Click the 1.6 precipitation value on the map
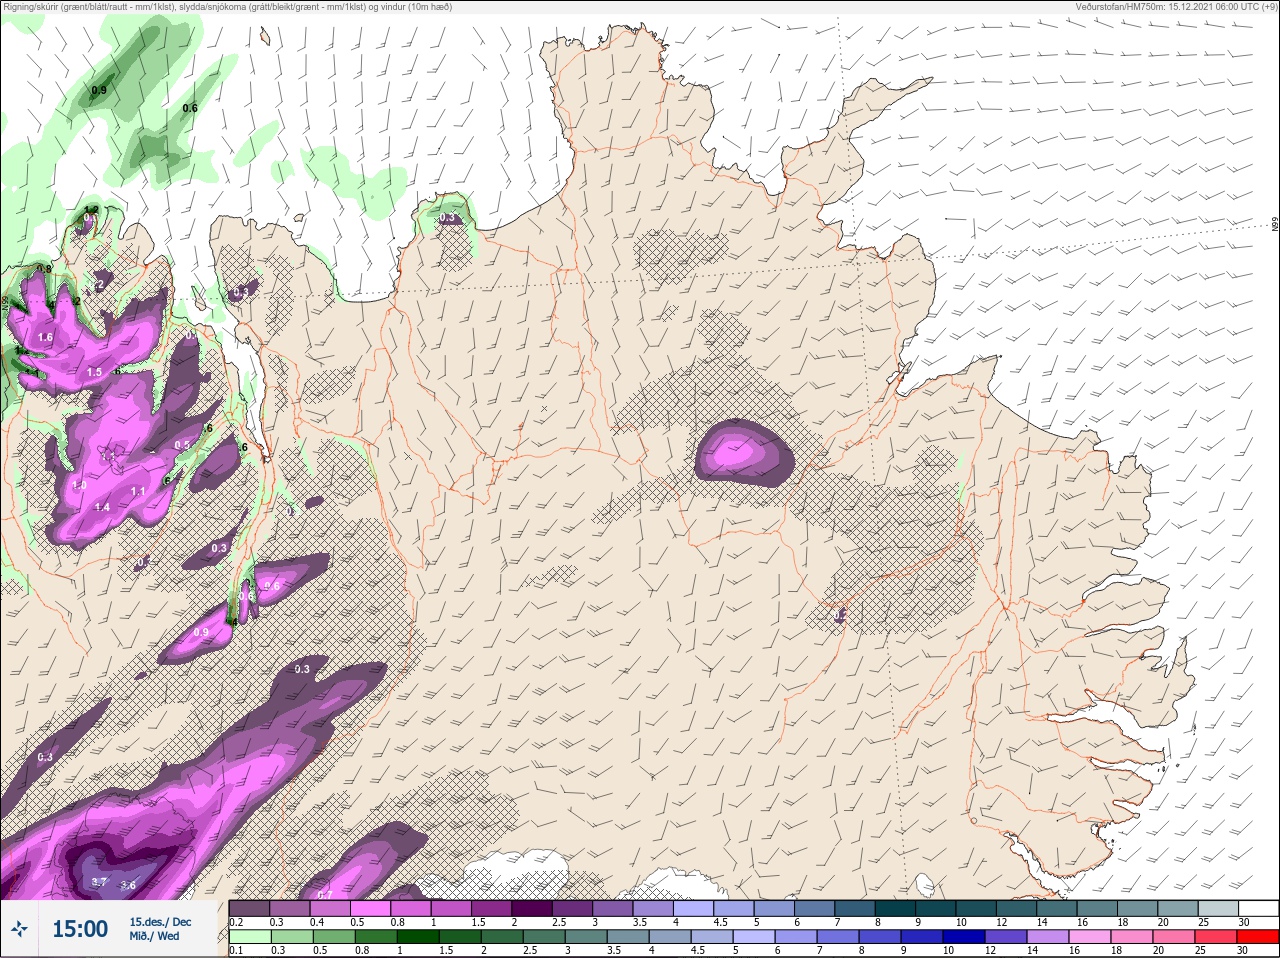This screenshot has width=1280, height=958. tap(45, 338)
